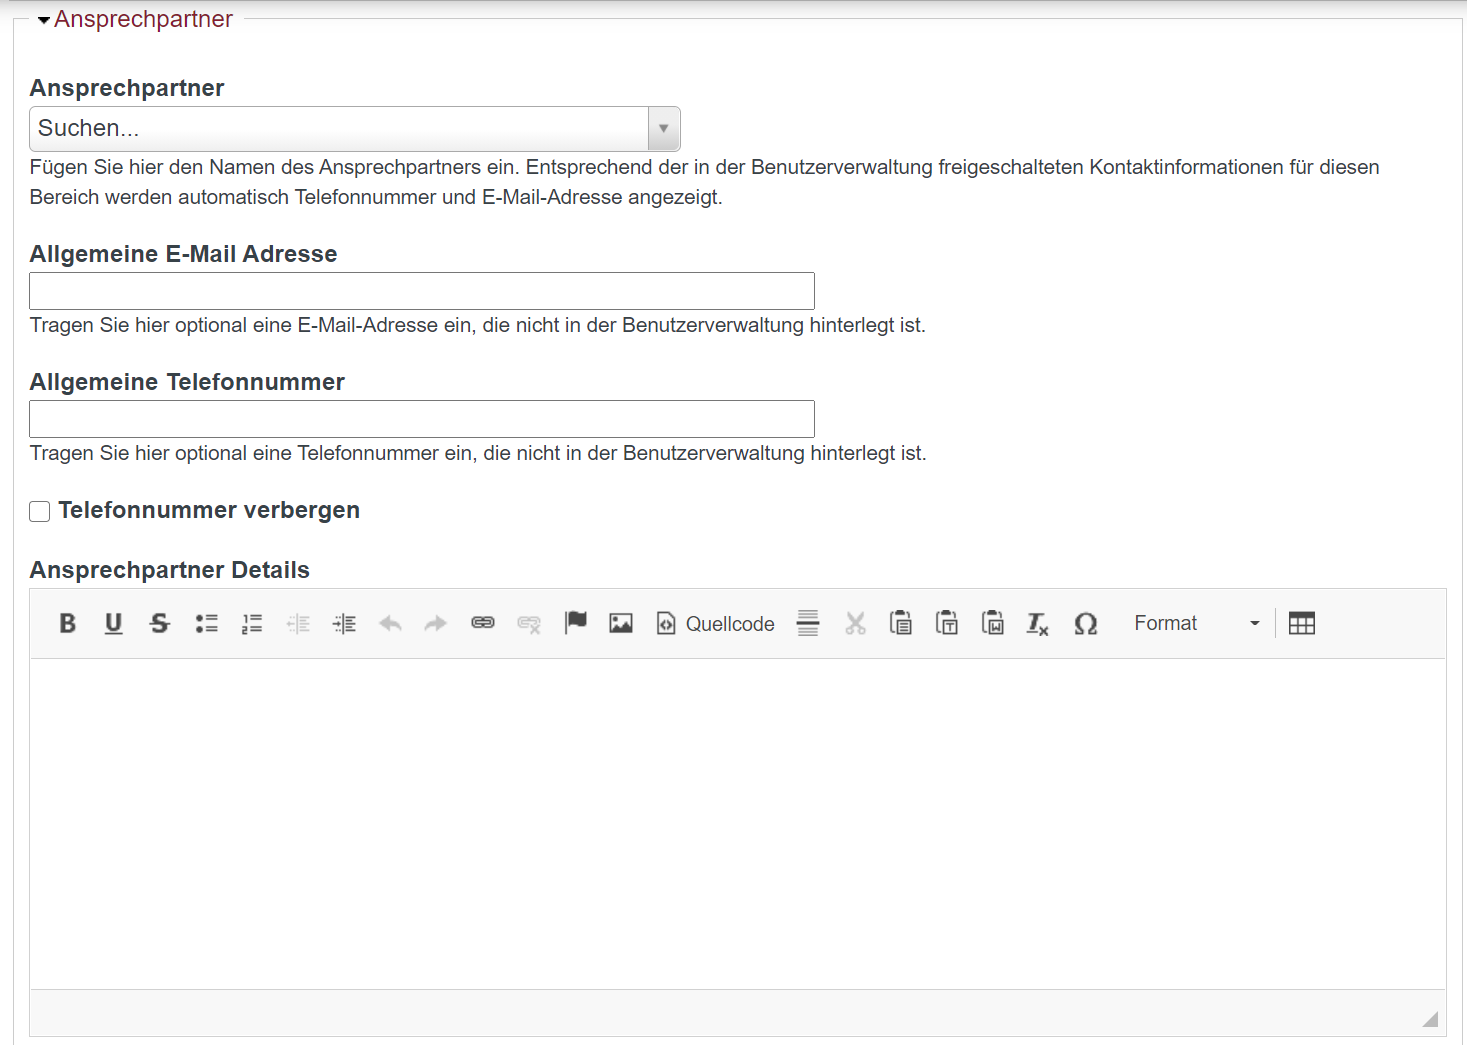Screen dimensions: 1467x1045
Task: Insert a horizontal line
Action: tap(808, 624)
